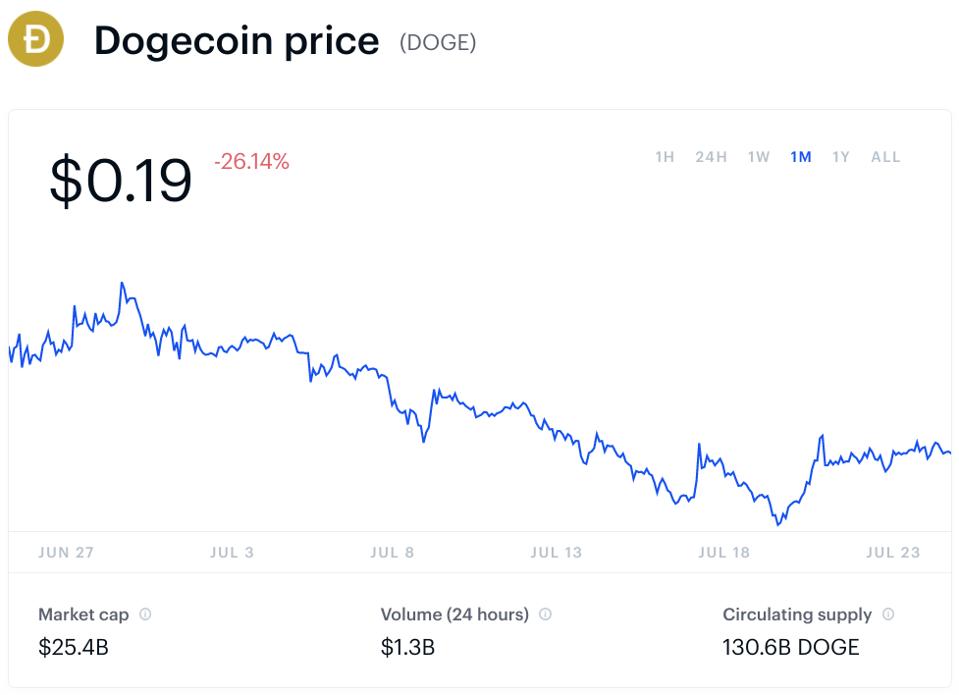Click the $0.19 current price
This screenshot has height=695, width=959.
(x=120, y=180)
